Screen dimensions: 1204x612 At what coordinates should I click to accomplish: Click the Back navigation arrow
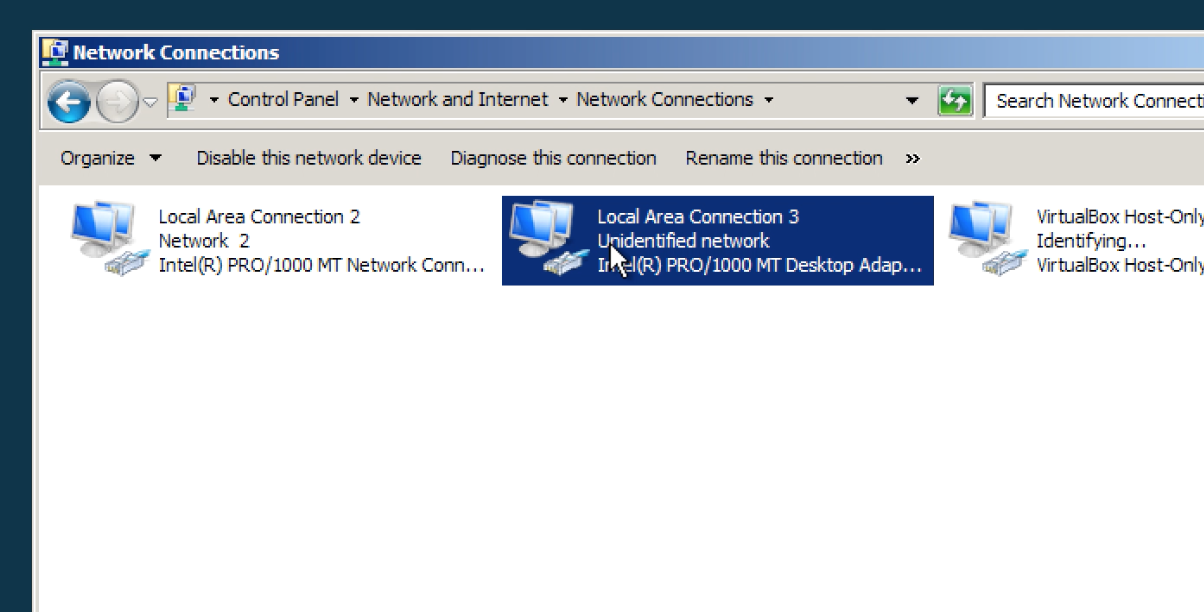[x=69, y=101]
